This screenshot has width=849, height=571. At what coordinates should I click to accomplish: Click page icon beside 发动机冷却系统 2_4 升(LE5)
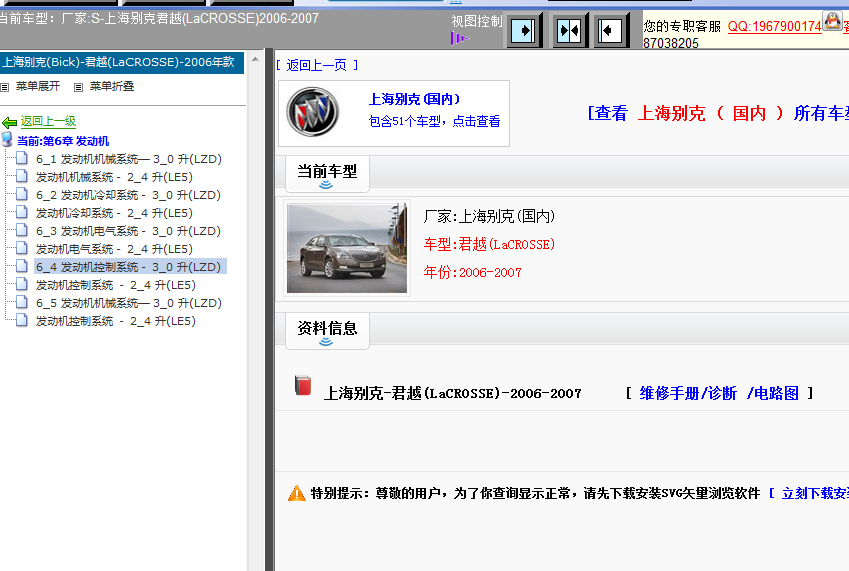22,212
